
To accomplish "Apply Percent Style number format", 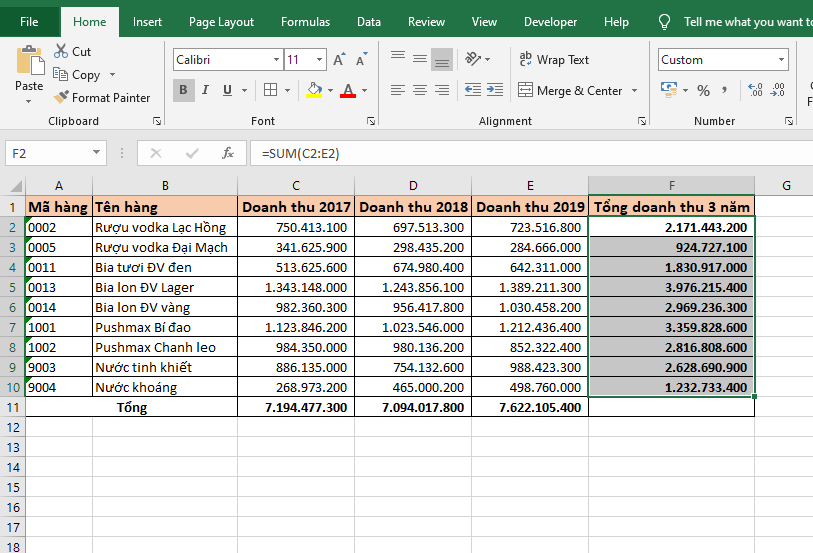I will click(x=704, y=91).
